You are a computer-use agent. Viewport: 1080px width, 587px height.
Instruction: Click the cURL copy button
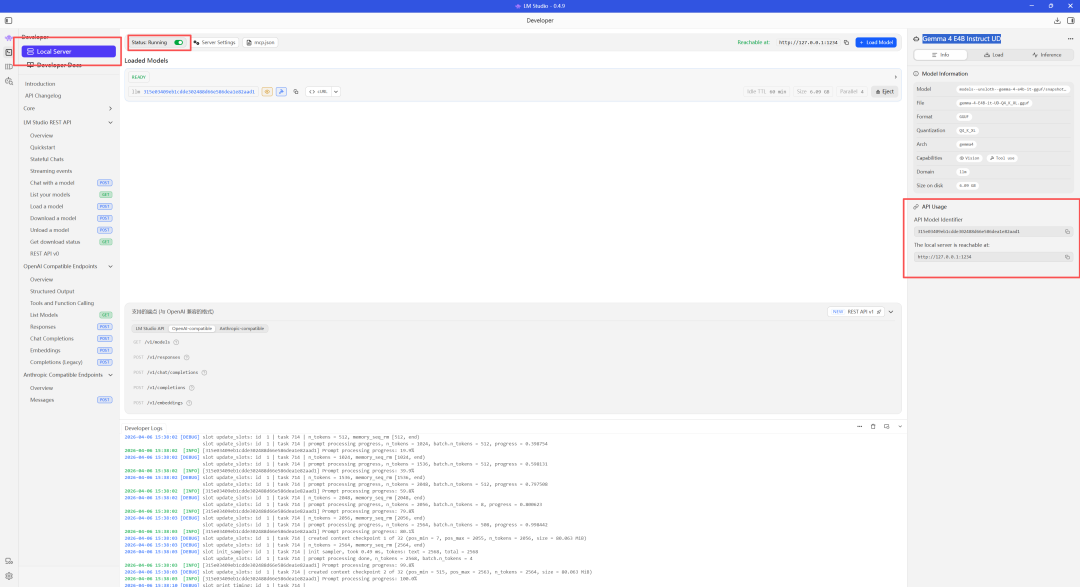pos(318,92)
